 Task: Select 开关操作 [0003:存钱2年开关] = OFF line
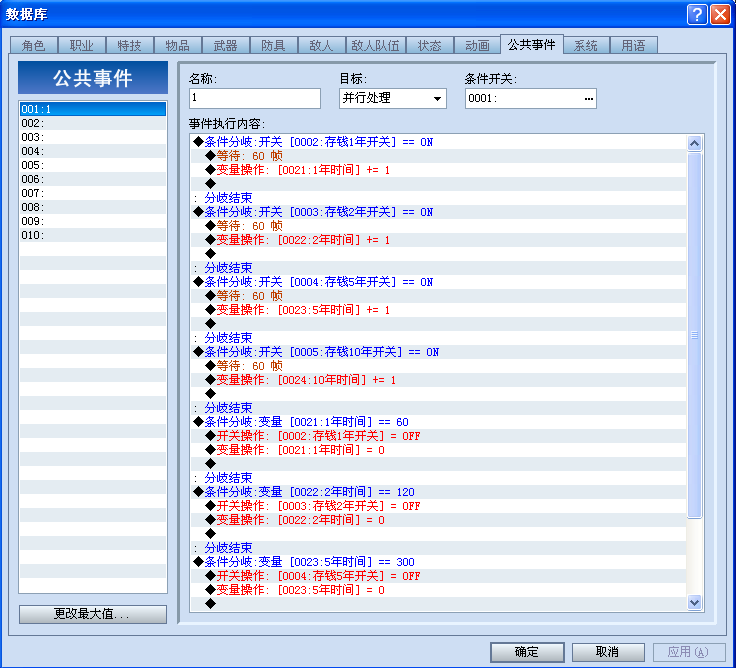coord(439,506)
